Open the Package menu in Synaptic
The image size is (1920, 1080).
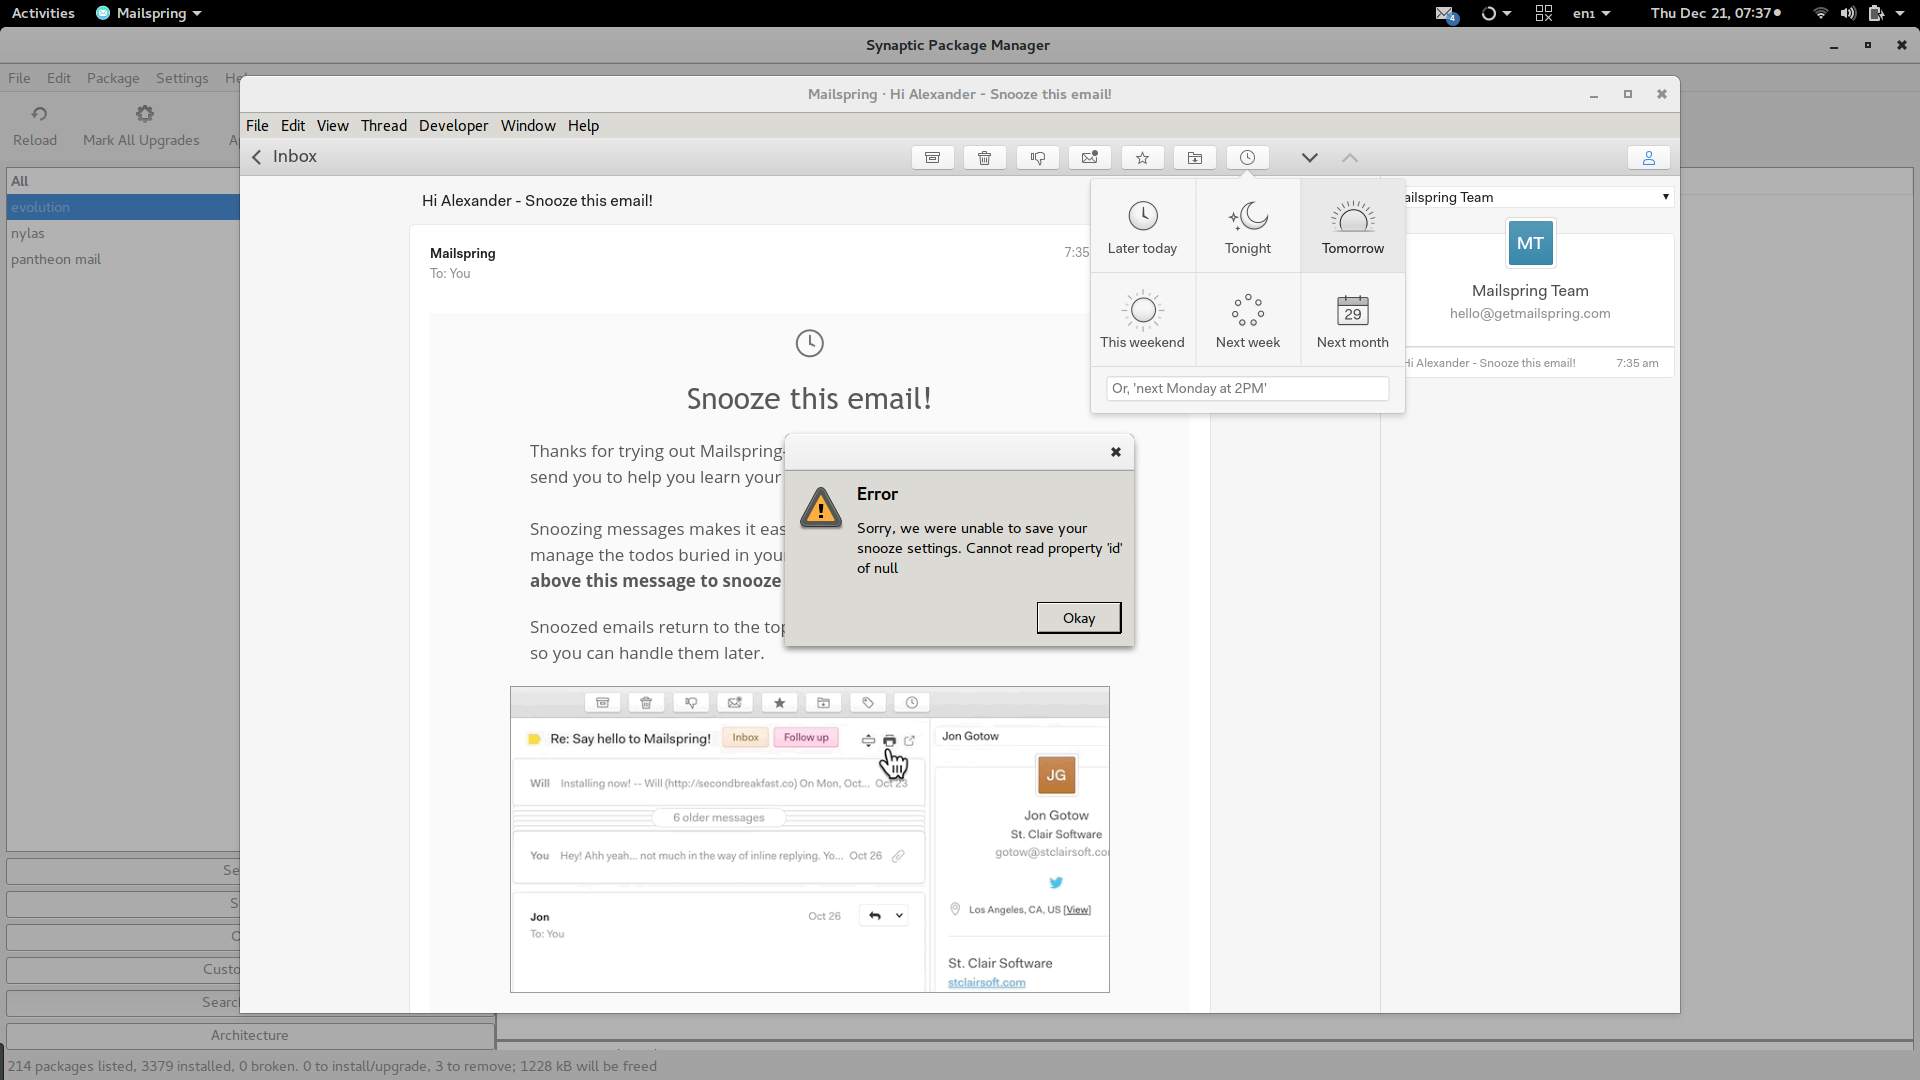pos(113,78)
